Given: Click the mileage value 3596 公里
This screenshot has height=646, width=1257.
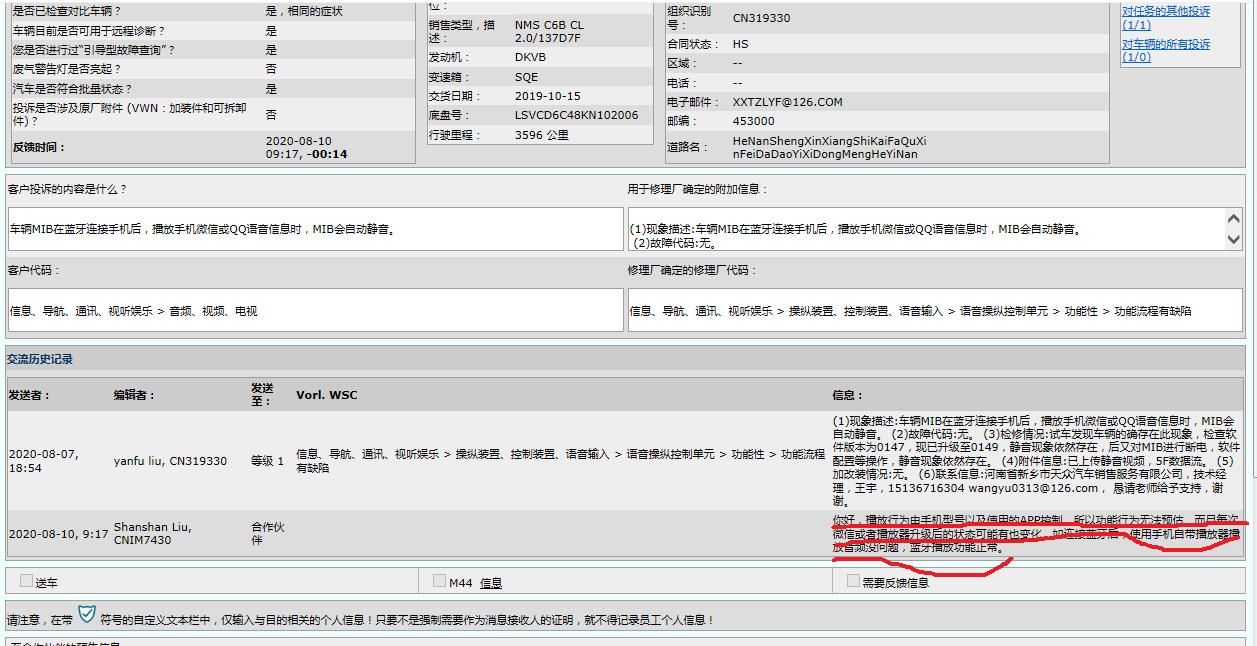Looking at the screenshot, I should tap(541, 135).
